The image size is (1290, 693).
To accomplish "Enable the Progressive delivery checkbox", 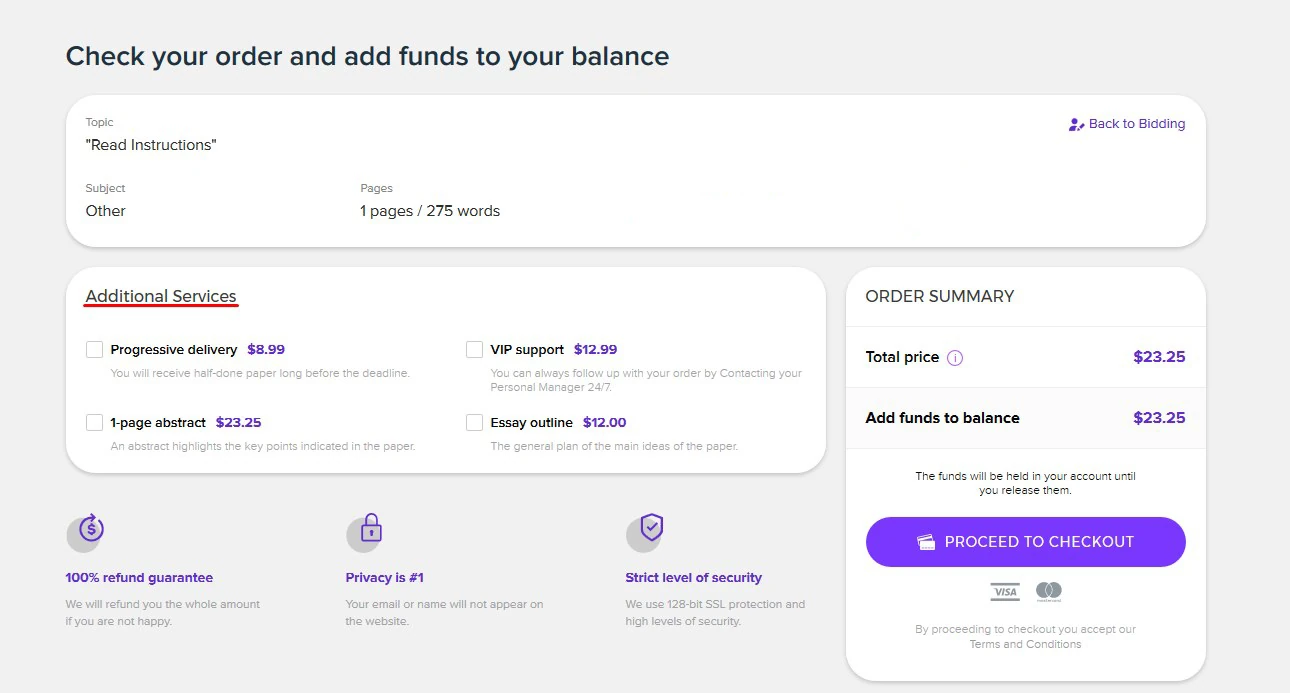I will (x=94, y=349).
